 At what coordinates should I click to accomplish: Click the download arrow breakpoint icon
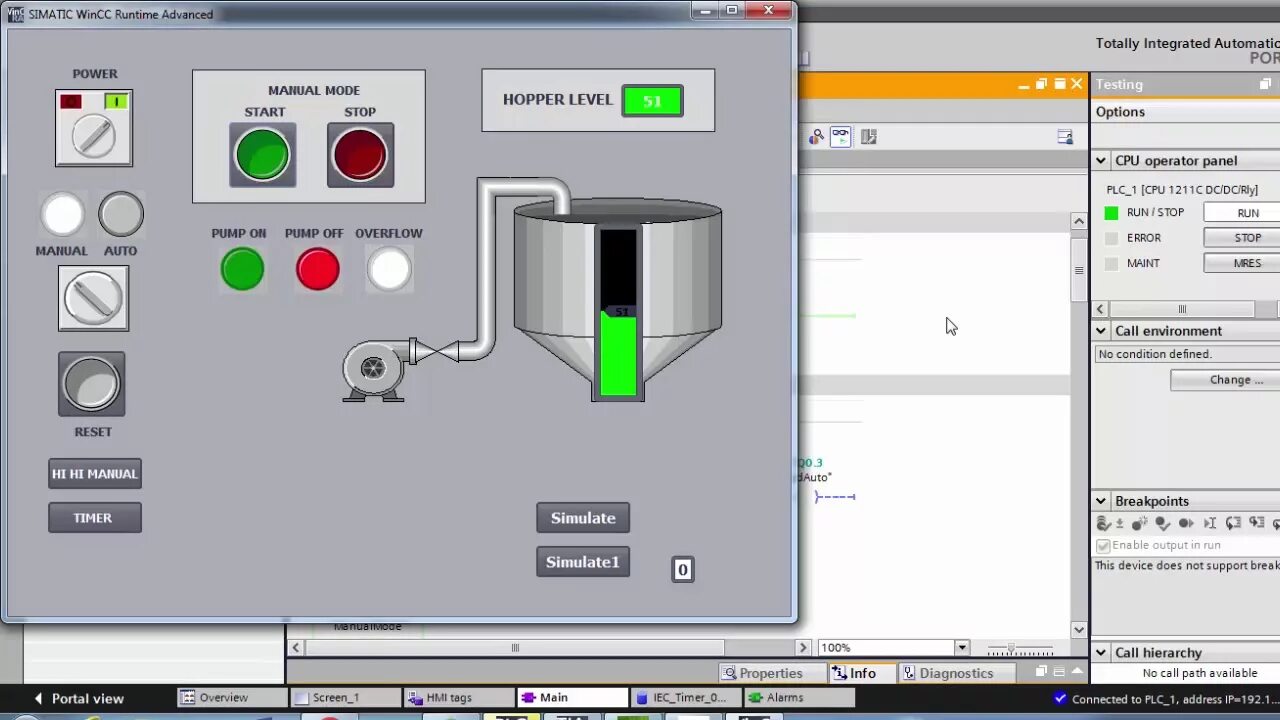[x=1119, y=523]
